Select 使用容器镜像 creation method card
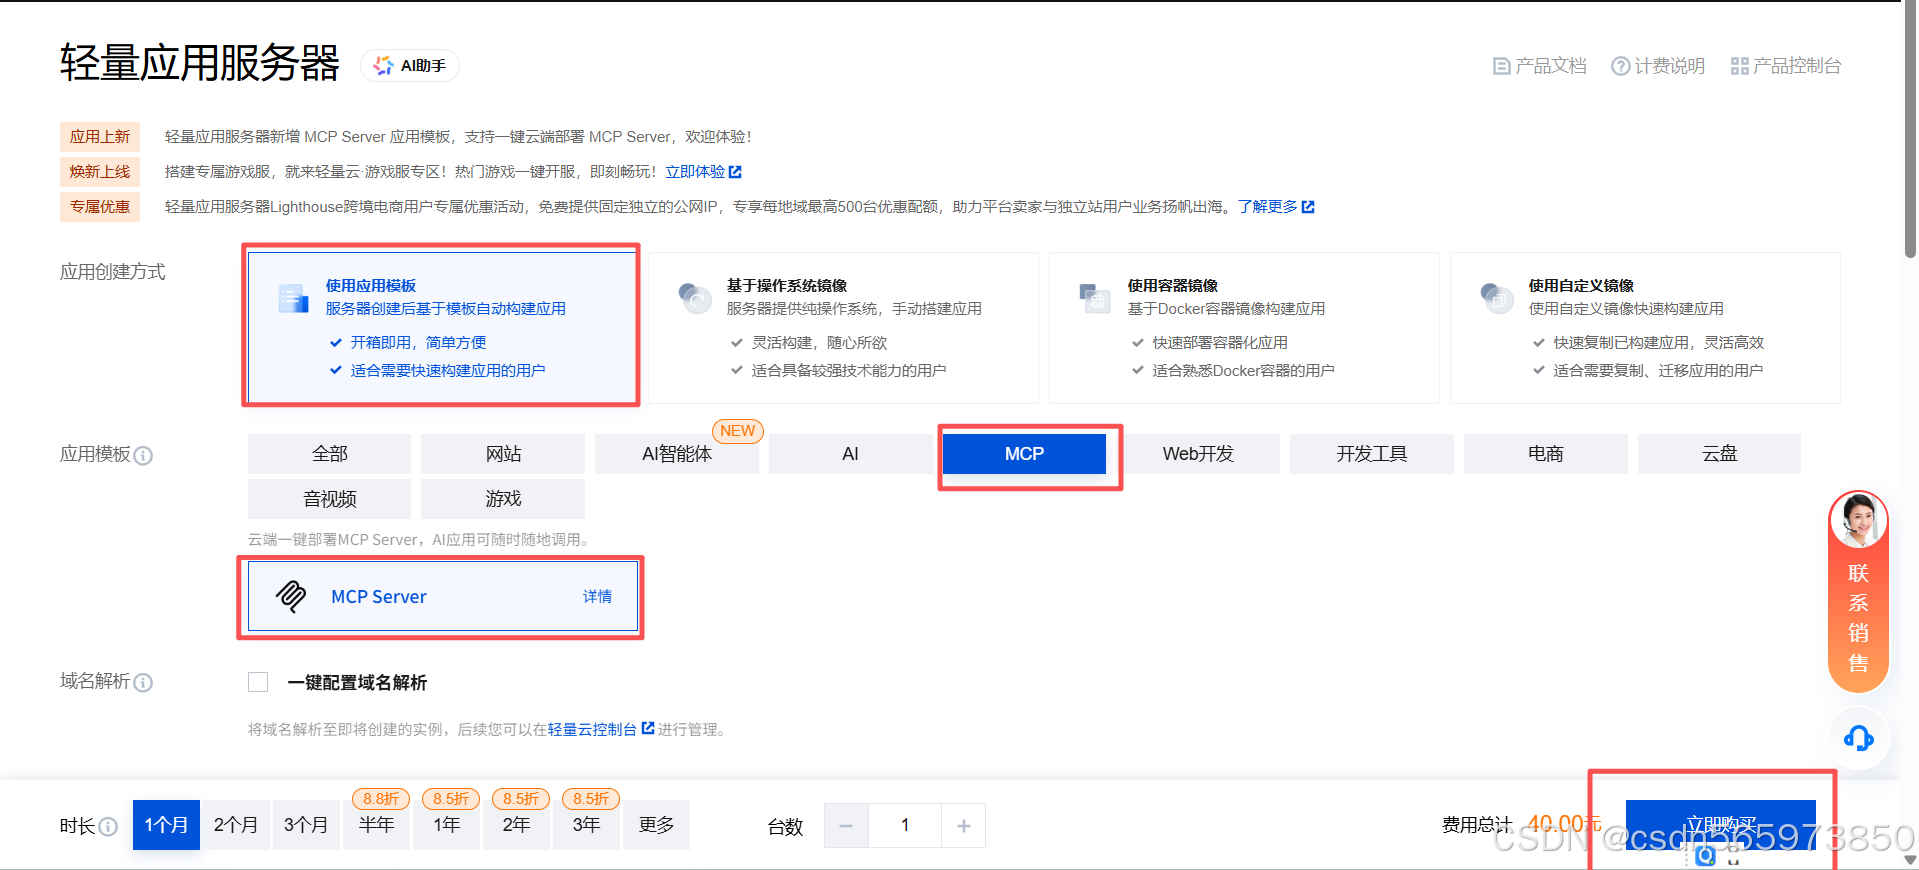The height and width of the screenshot is (870, 1919). click(1244, 327)
